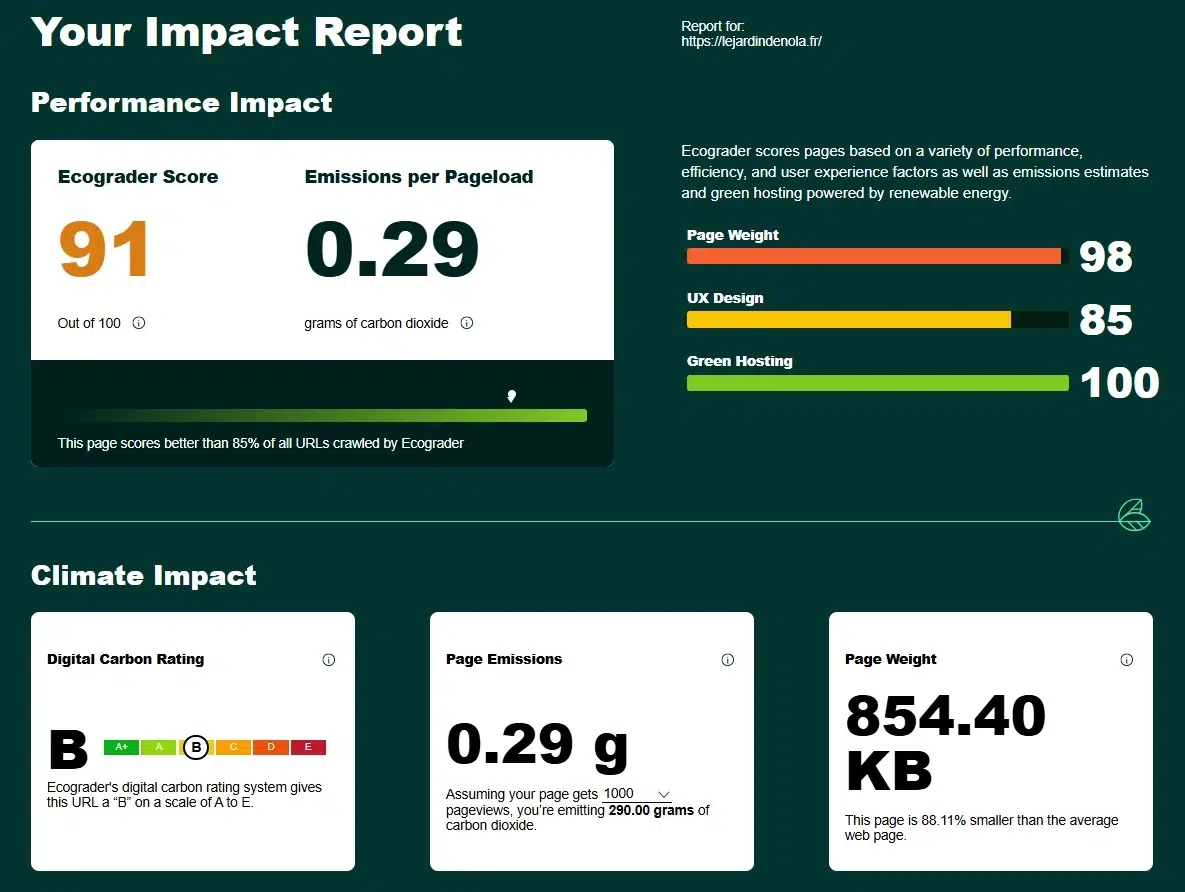Viewport: 1185px width, 892px height.
Task: Click the A+ rating swatch
Action: [121, 747]
